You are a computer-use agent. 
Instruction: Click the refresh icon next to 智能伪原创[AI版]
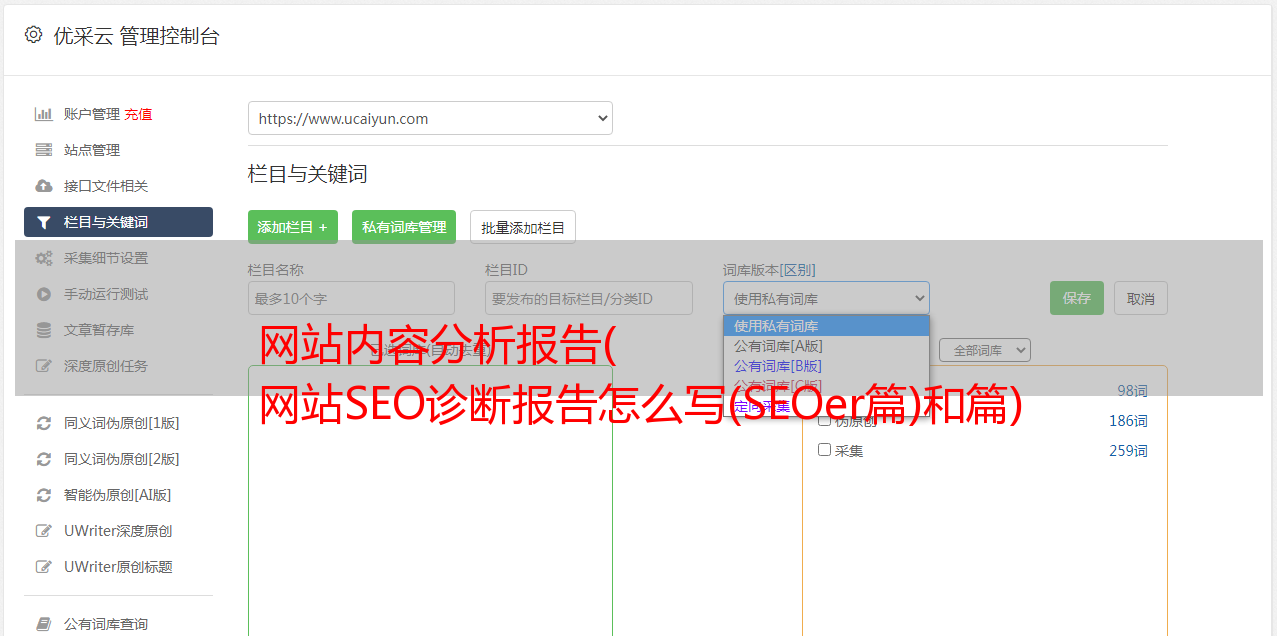(43, 495)
